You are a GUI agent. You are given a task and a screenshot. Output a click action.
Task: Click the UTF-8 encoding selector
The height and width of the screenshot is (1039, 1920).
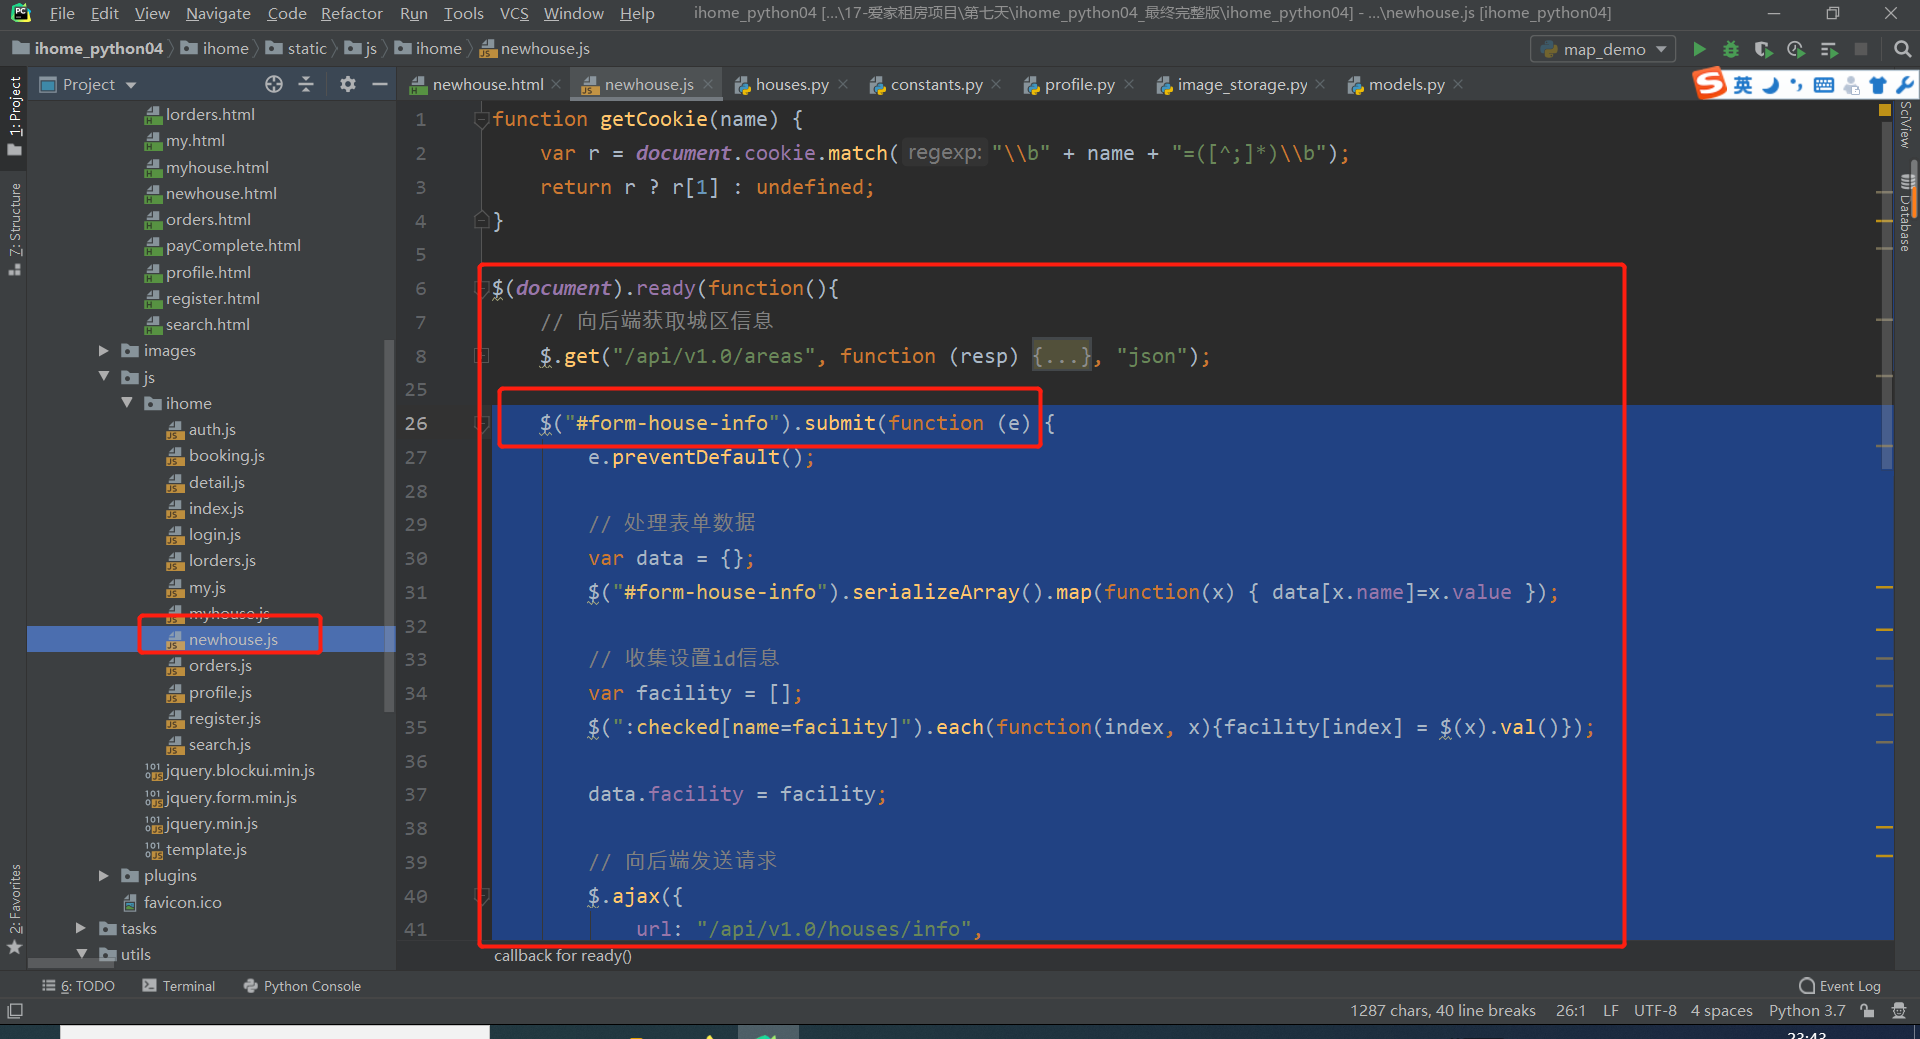pos(1655,1011)
